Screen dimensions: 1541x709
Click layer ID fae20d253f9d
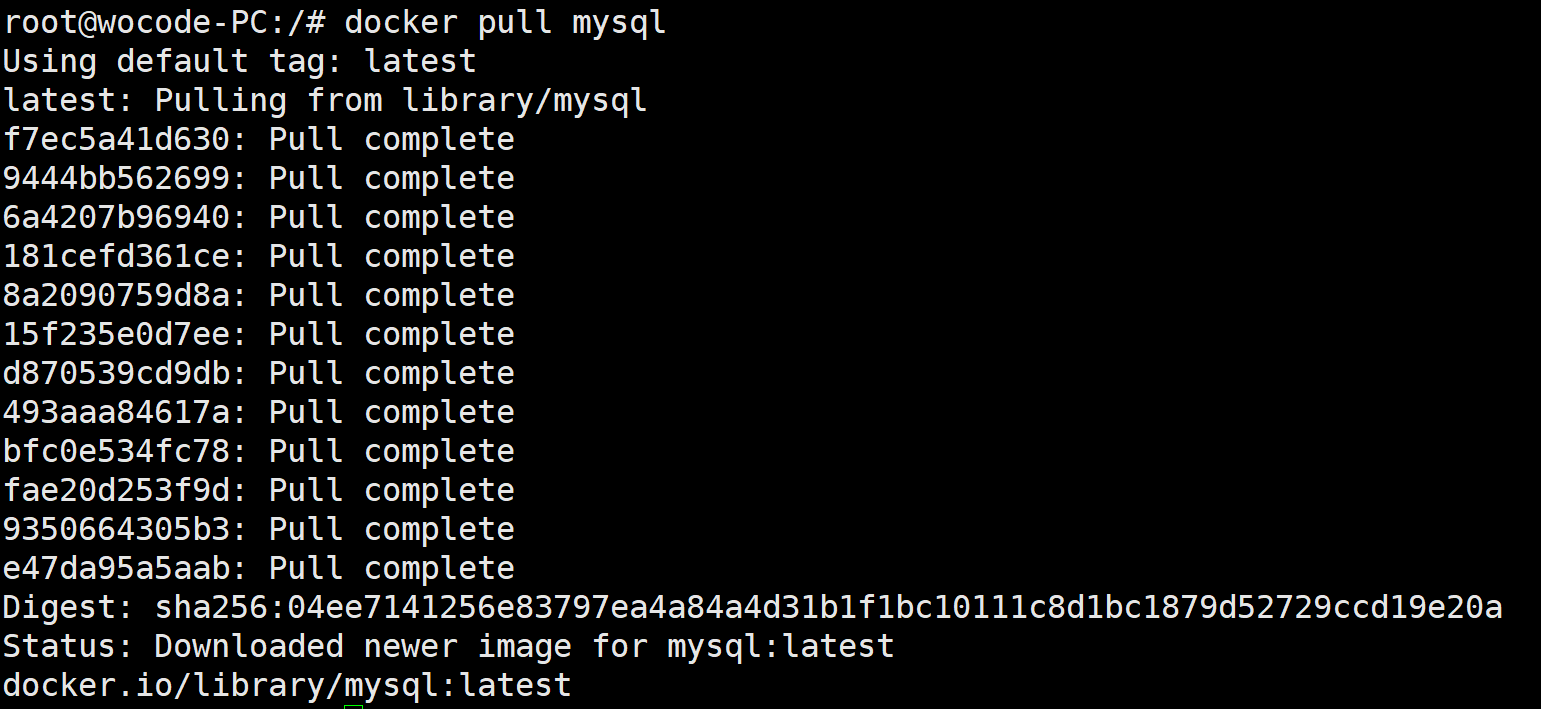pyautogui.click(x=116, y=490)
